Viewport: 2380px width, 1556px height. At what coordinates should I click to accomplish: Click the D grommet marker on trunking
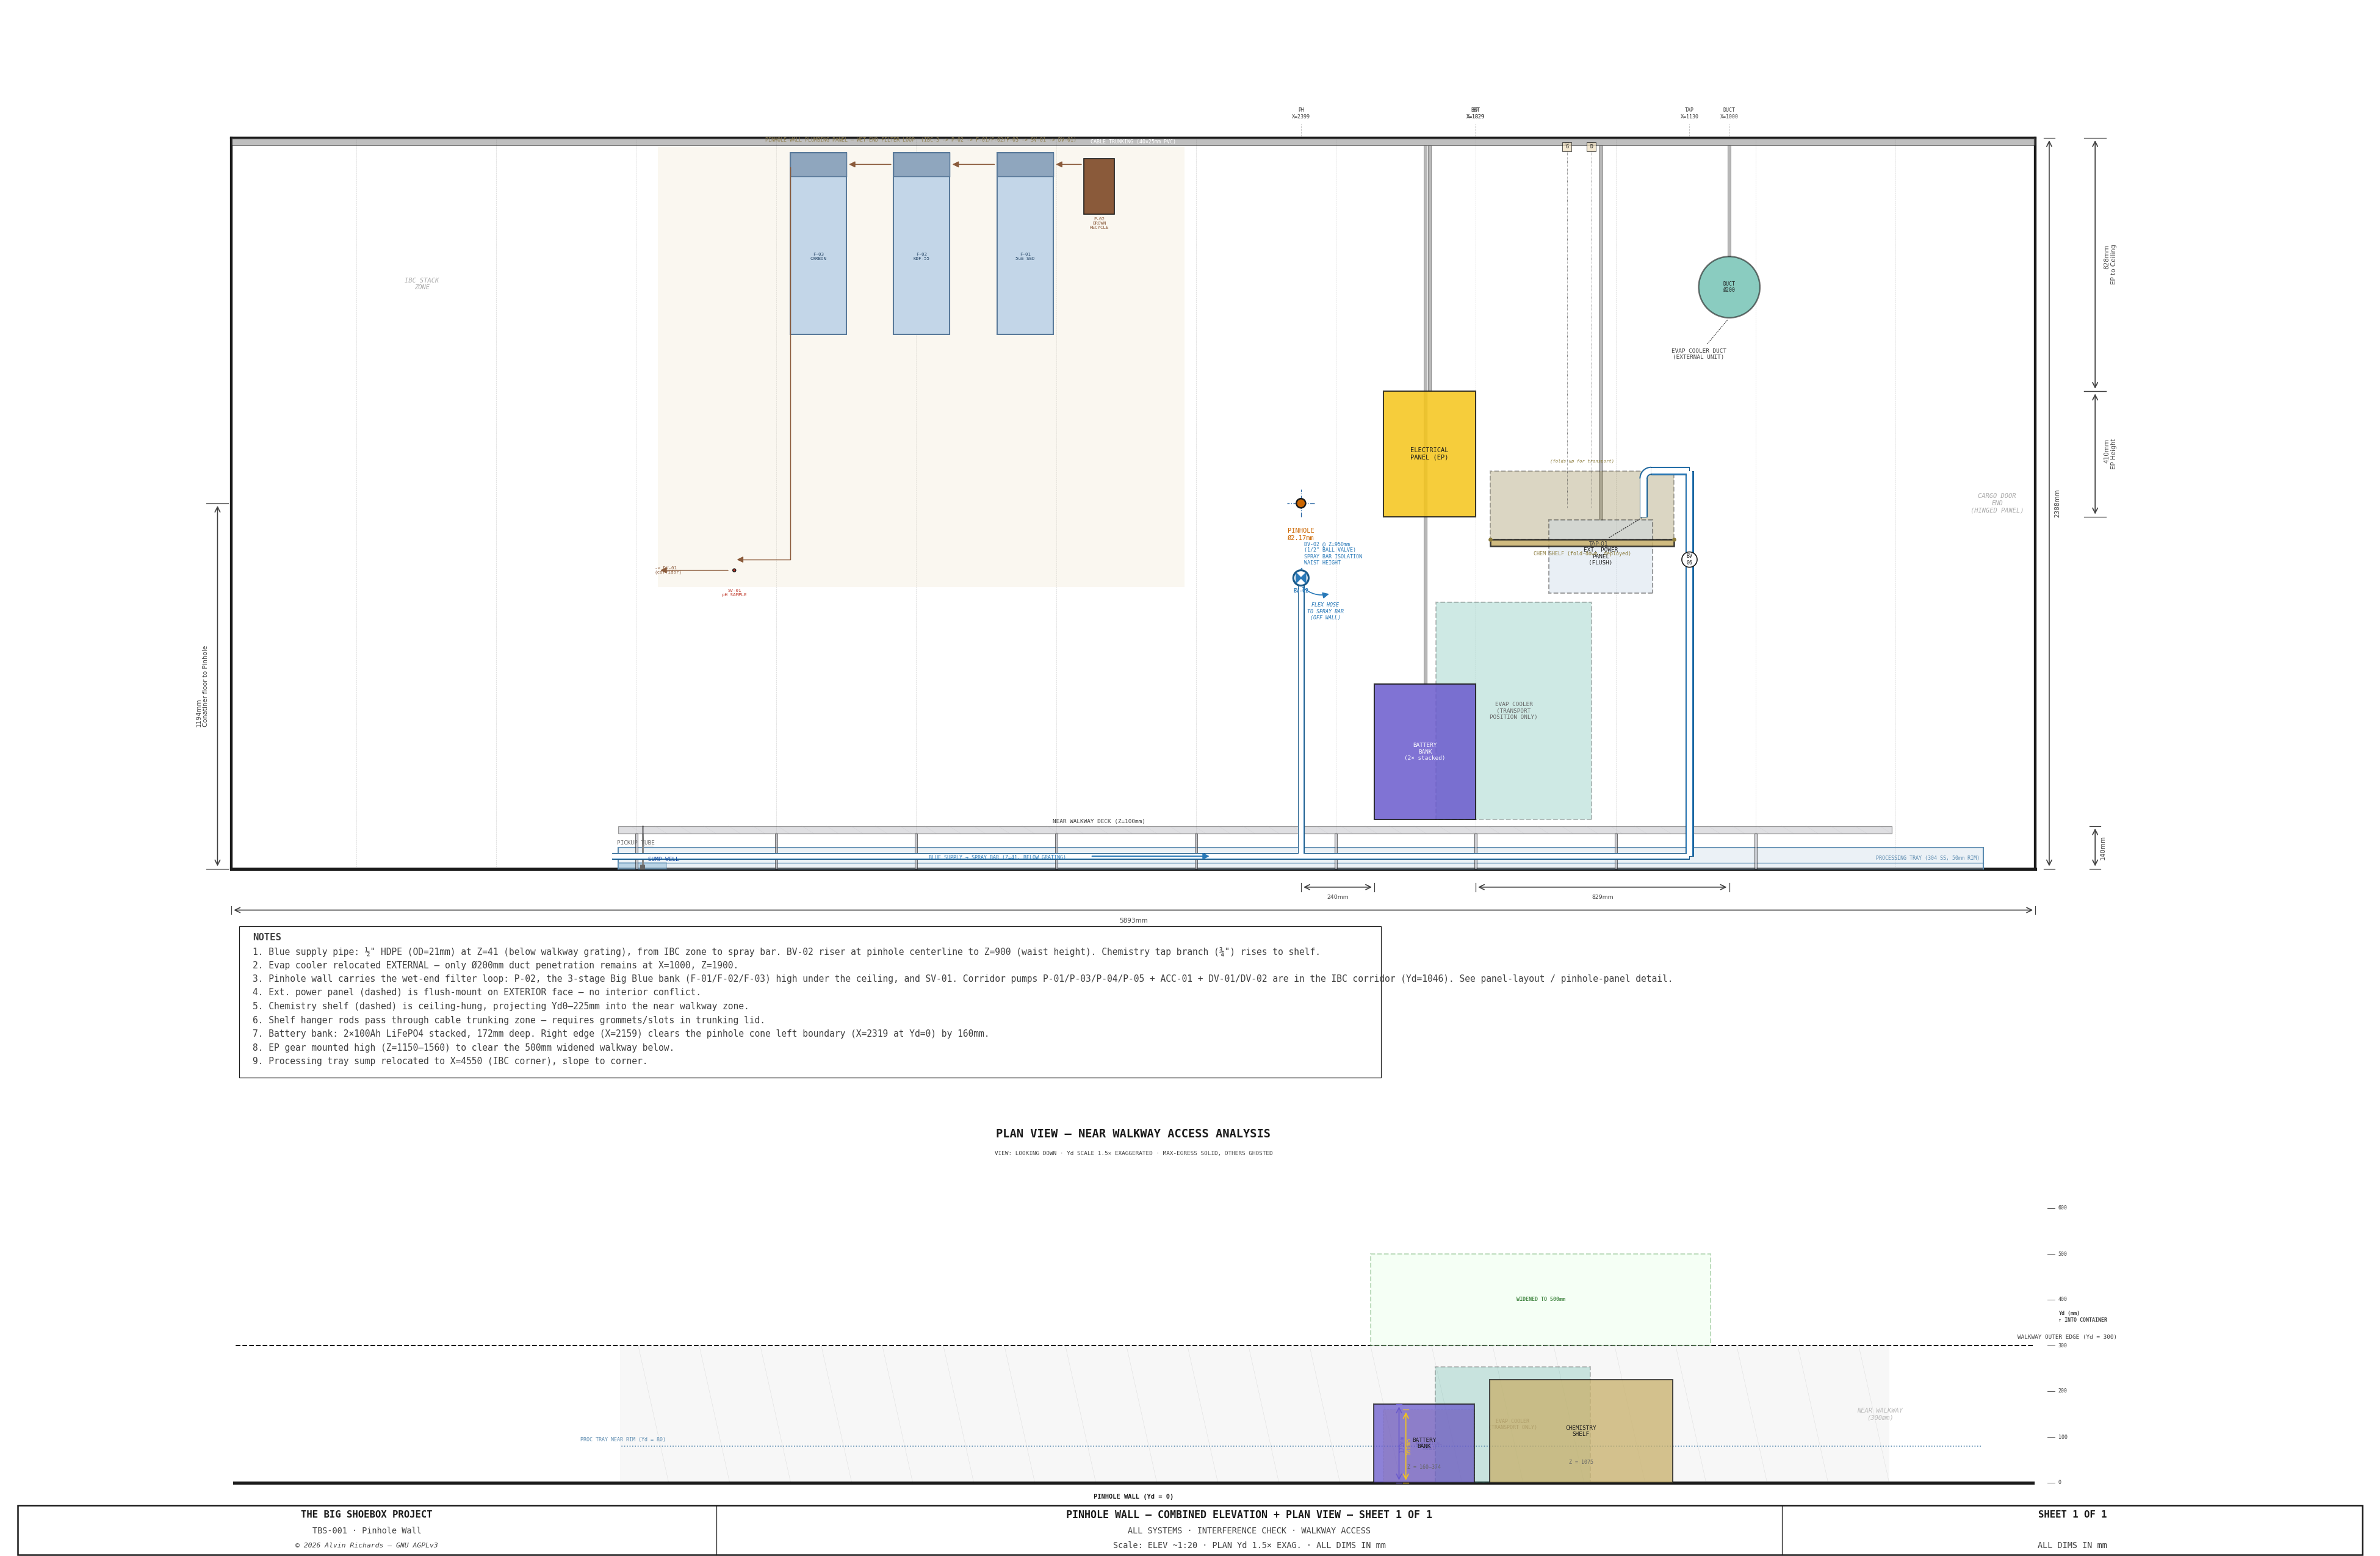(x=1590, y=146)
